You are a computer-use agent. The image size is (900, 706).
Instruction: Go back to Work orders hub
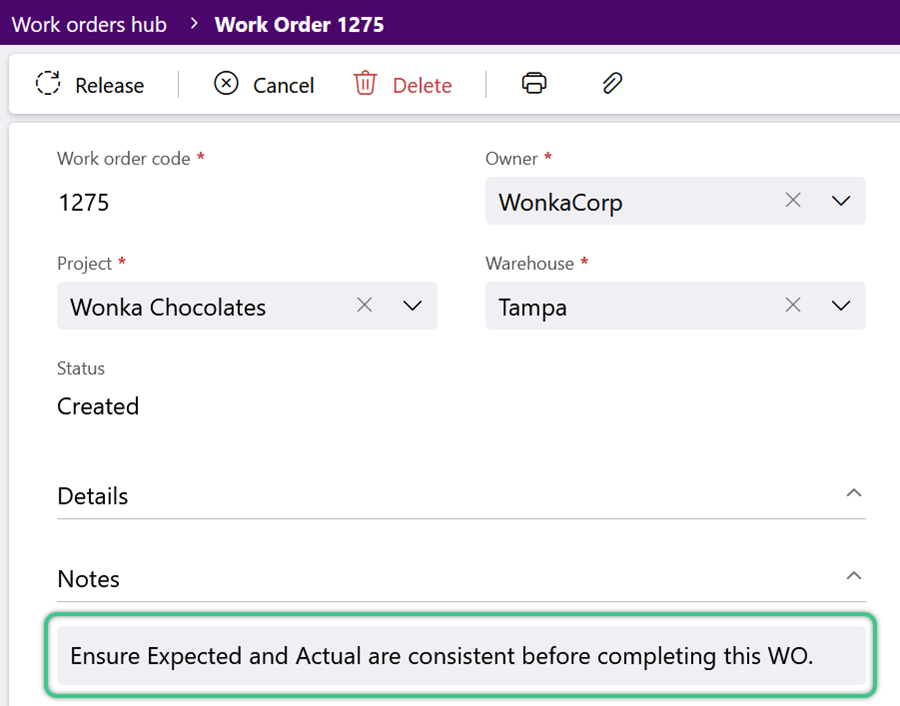pos(90,25)
